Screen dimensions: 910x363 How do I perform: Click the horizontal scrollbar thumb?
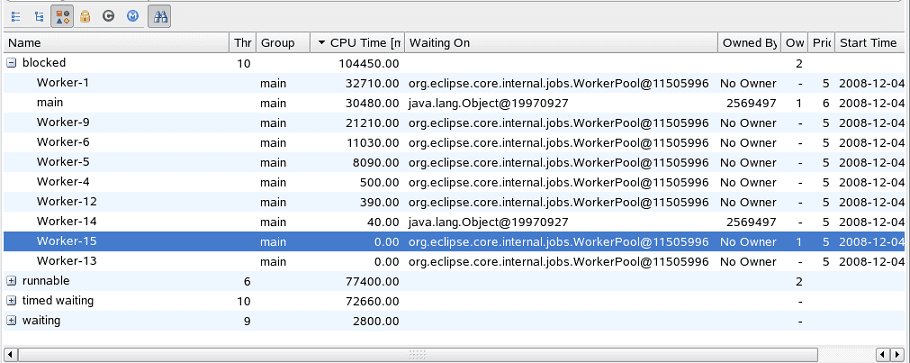point(417,354)
